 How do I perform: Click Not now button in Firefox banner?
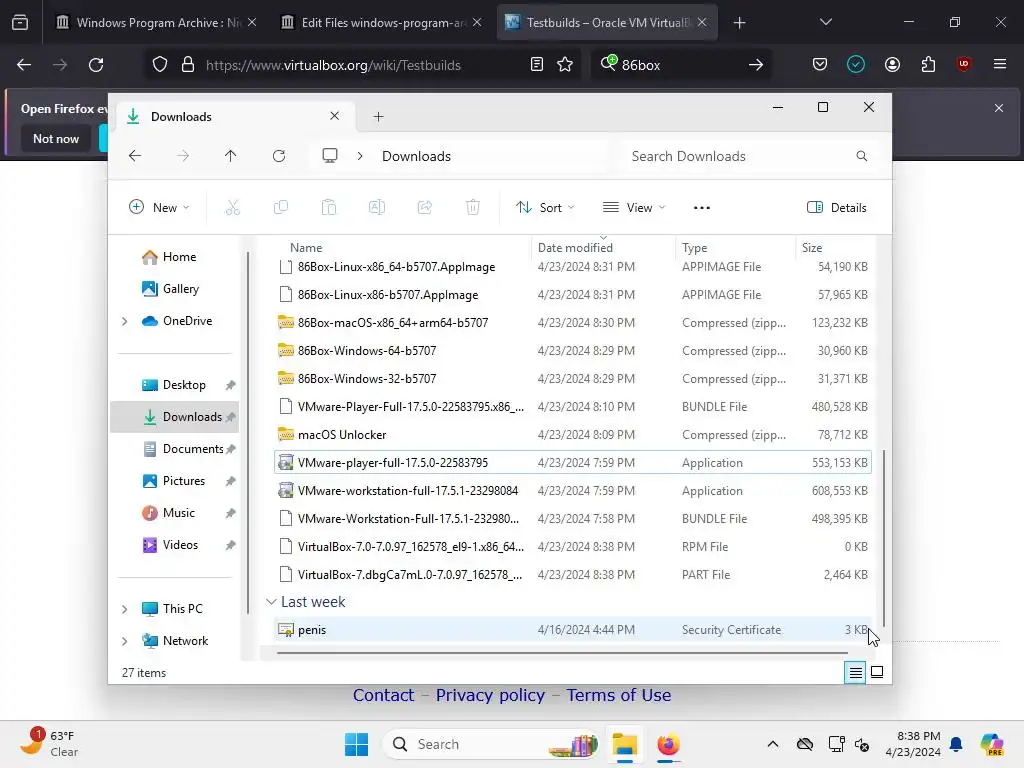56,138
